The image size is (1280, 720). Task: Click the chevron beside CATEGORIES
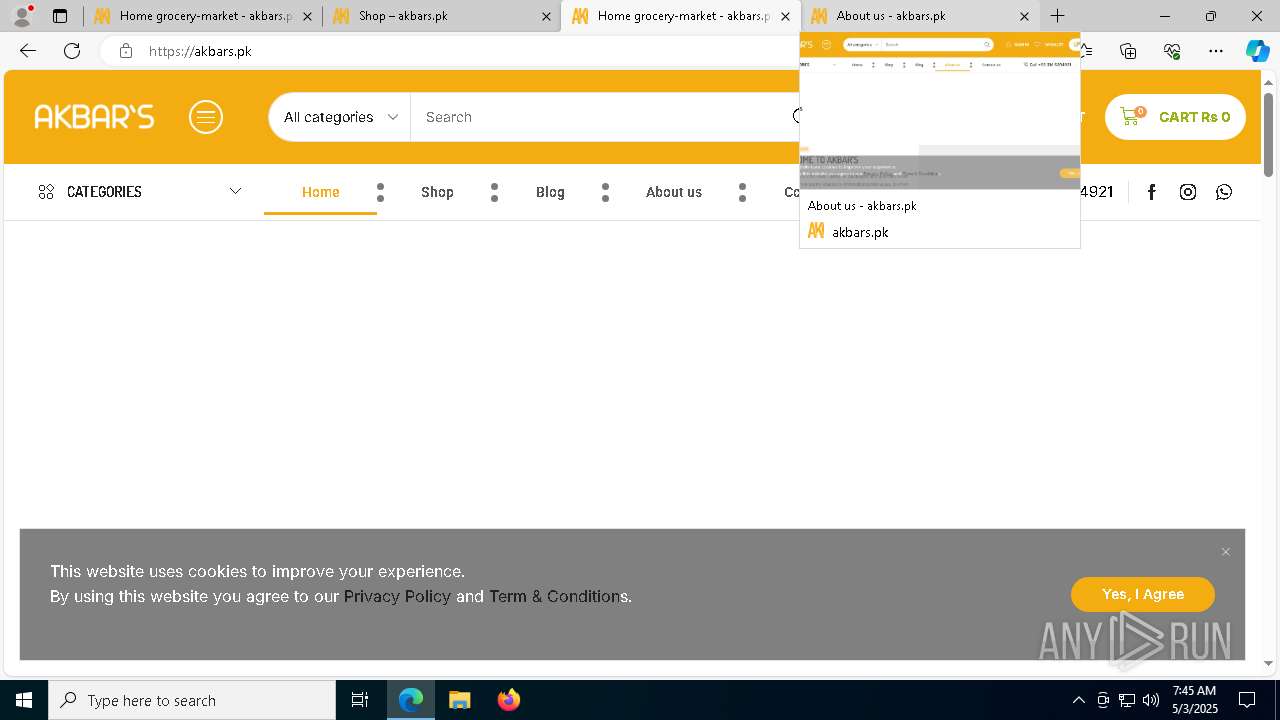coord(235,191)
